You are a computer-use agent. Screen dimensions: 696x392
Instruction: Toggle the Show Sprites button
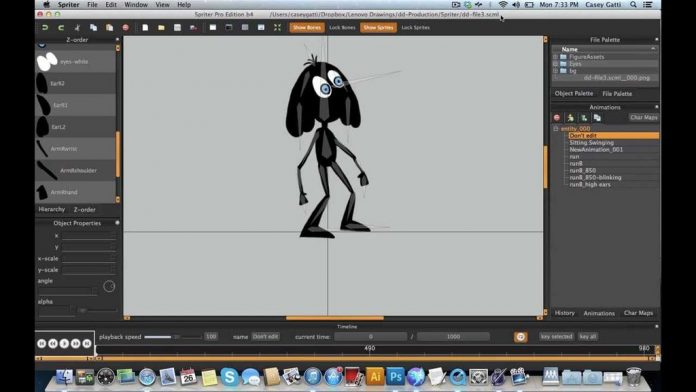(378, 28)
